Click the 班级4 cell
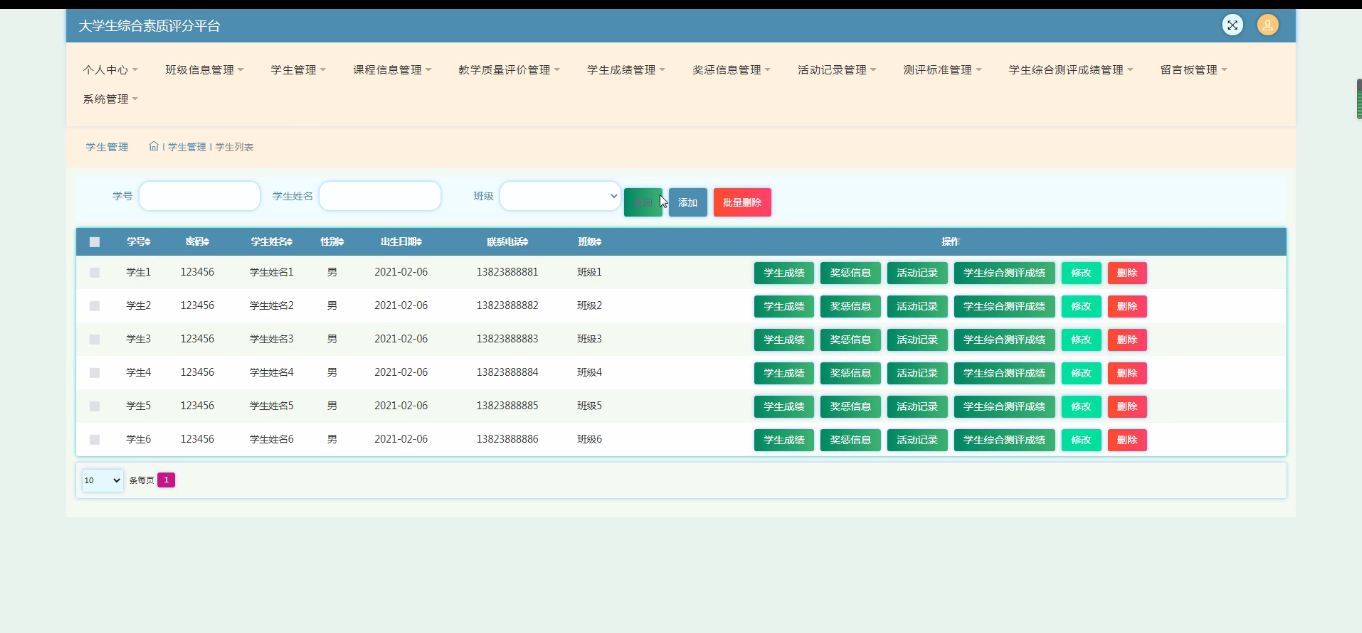 (x=589, y=372)
